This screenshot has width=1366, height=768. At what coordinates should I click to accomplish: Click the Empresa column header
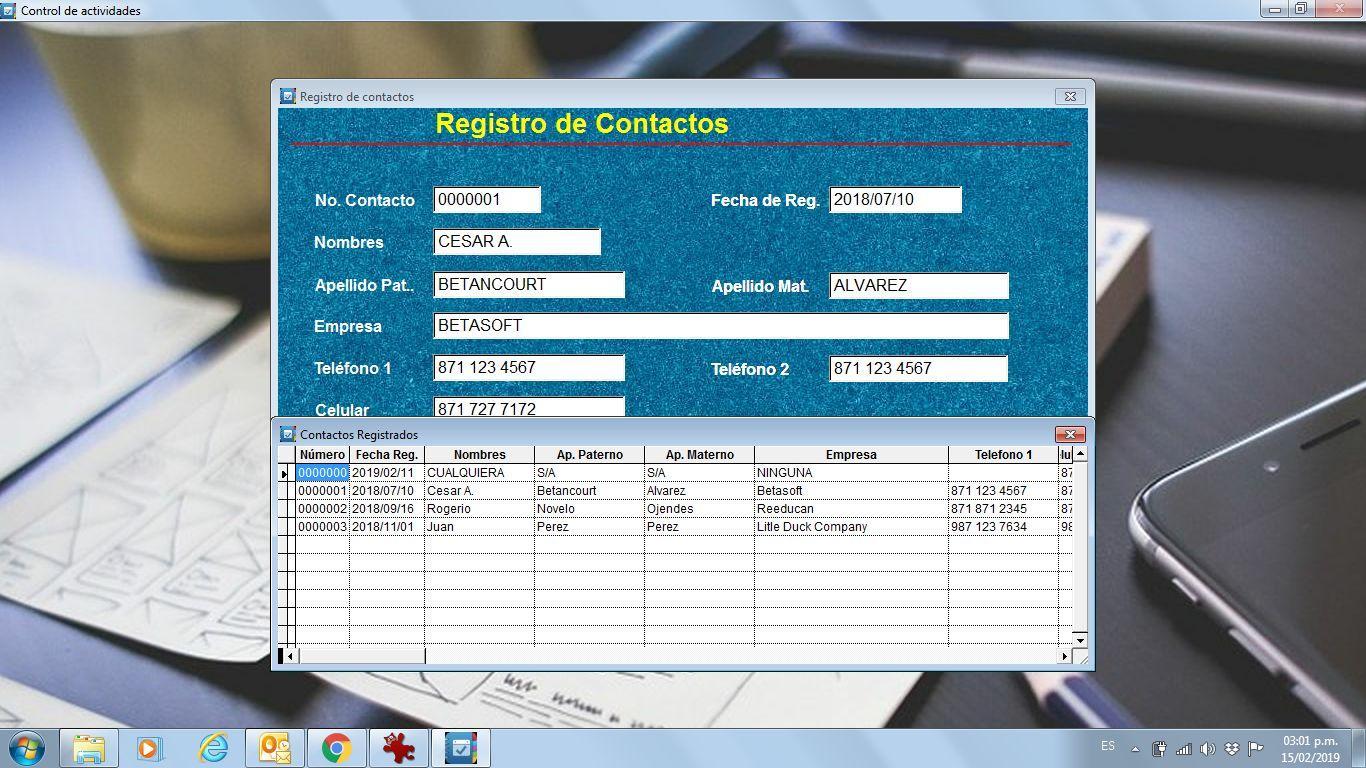point(851,455)
